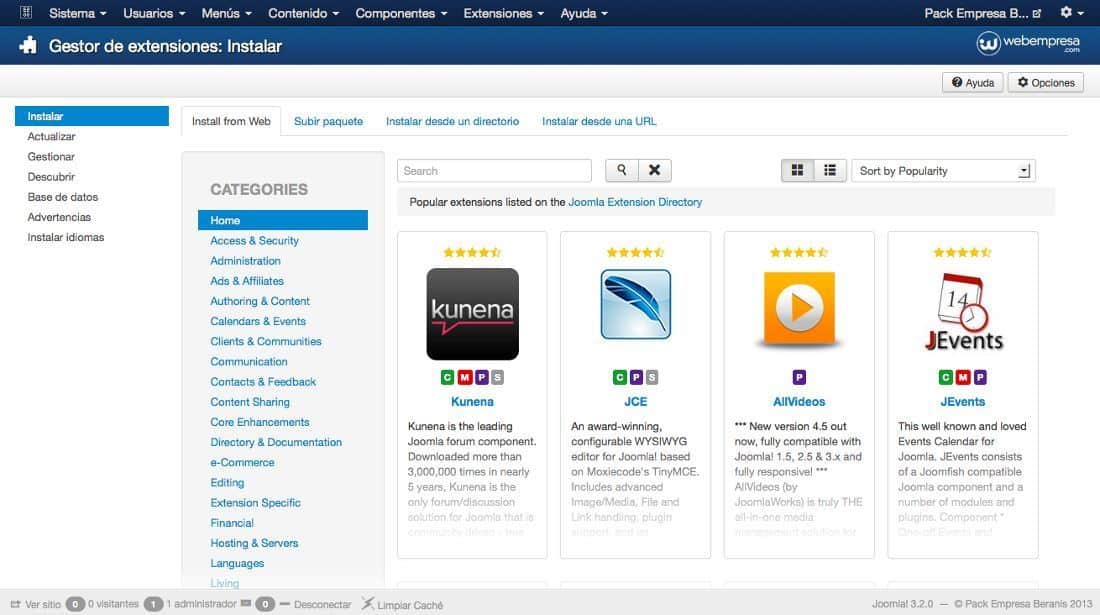Click the magnifier search button

click(622, 170)
